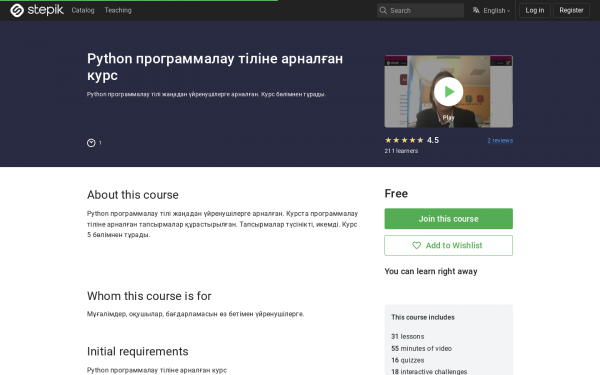The image size is (600, 375).
Task: Click the Register button
Action: click(571, 10)
